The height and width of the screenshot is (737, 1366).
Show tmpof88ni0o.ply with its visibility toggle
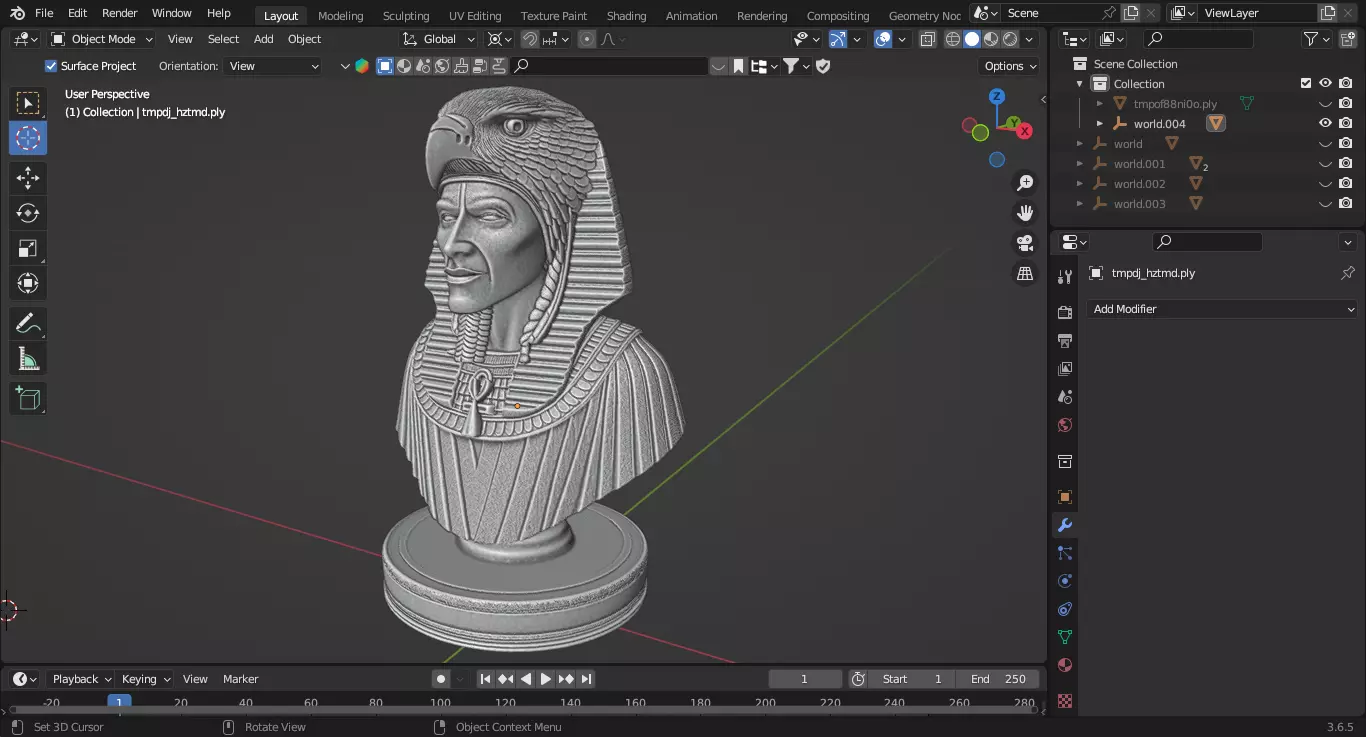pos(1325,103)
